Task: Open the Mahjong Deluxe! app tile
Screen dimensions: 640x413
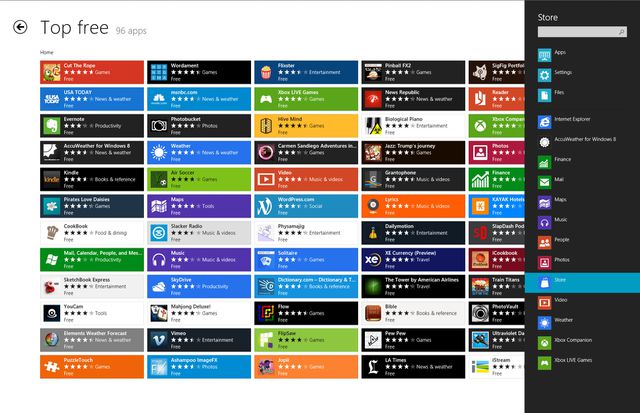Action: coord(199,313)
